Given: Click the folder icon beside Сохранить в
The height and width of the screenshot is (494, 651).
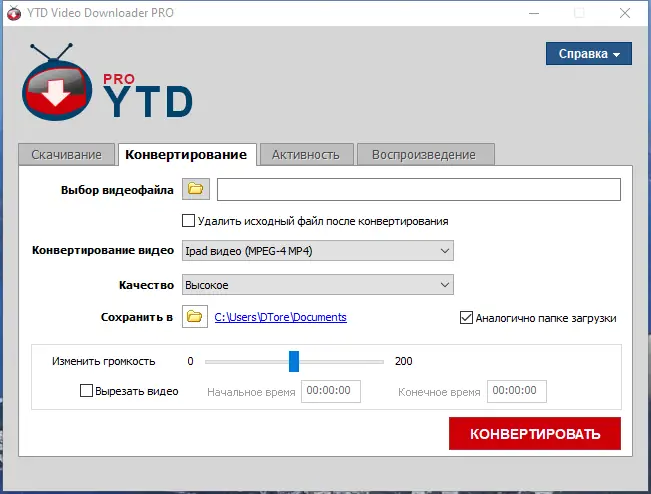Looking at the screenshot, I should (x=195, y=317).
